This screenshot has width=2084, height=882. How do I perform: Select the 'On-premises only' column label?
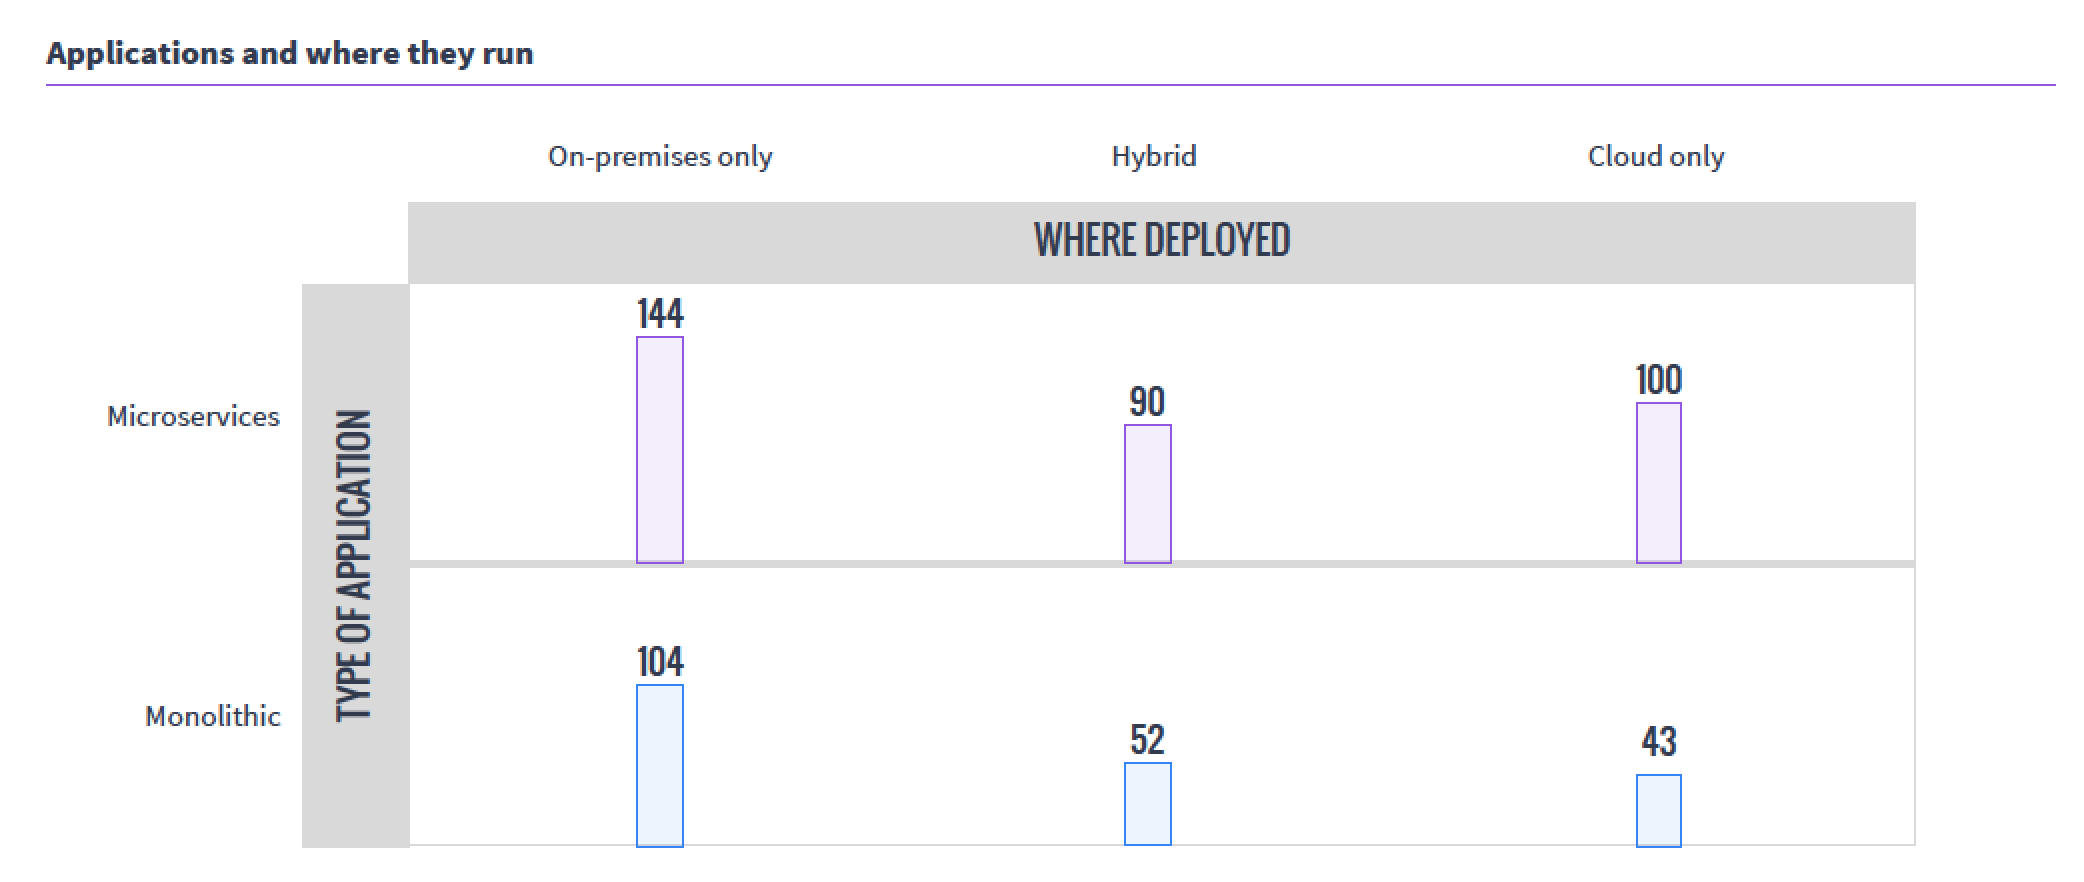tap(660, 157)
